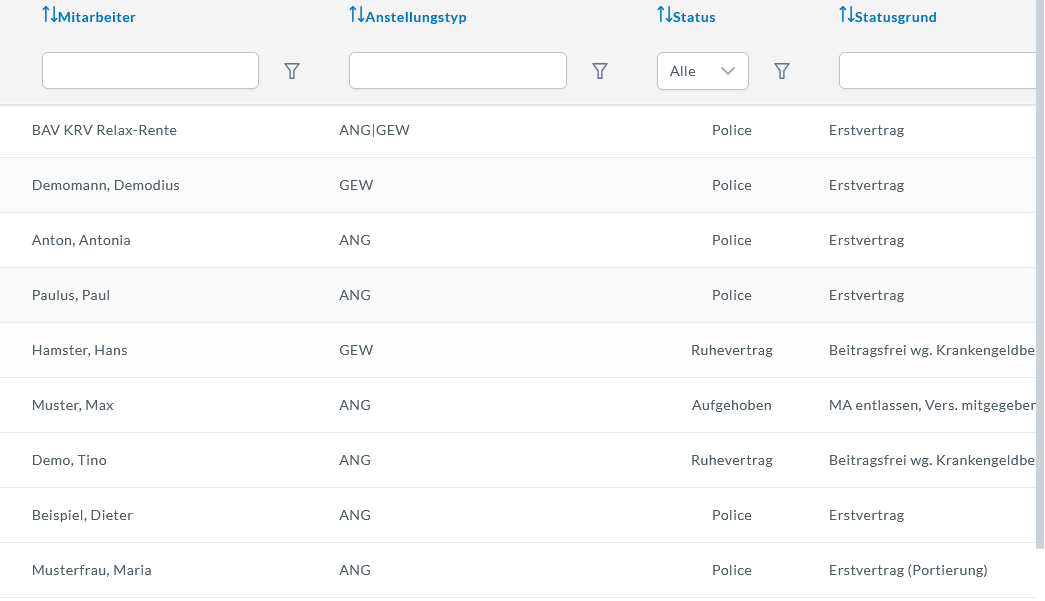Open the Status filter funnel icon

point(782,71)
